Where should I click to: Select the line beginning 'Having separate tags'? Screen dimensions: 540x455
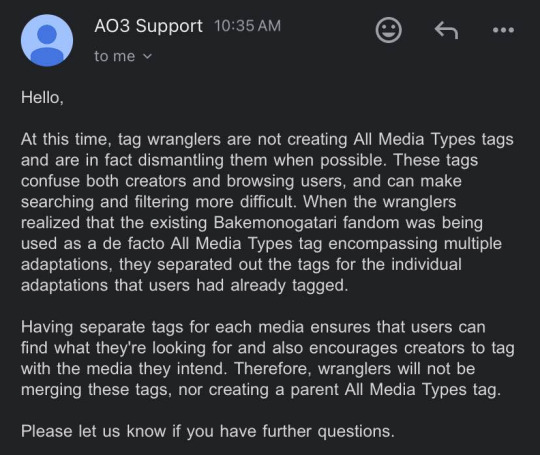pos(253,327)
